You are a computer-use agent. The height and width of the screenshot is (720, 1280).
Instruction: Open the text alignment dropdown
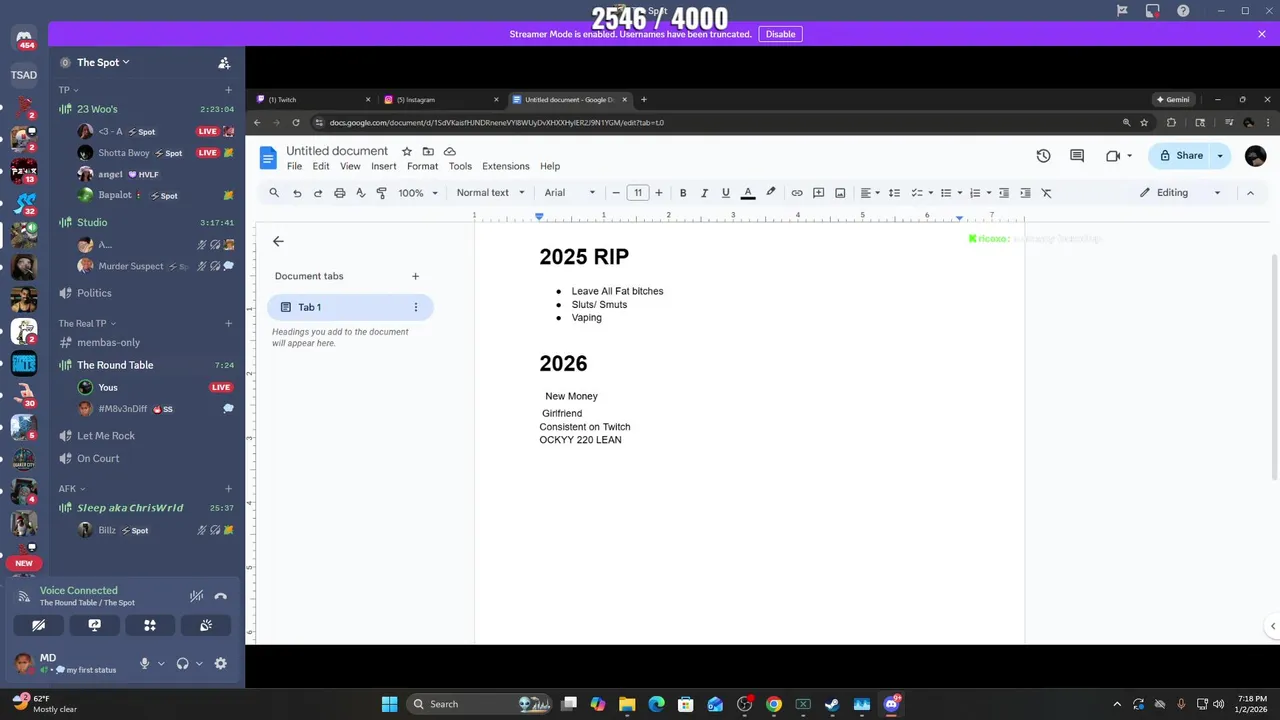(870, 193)
